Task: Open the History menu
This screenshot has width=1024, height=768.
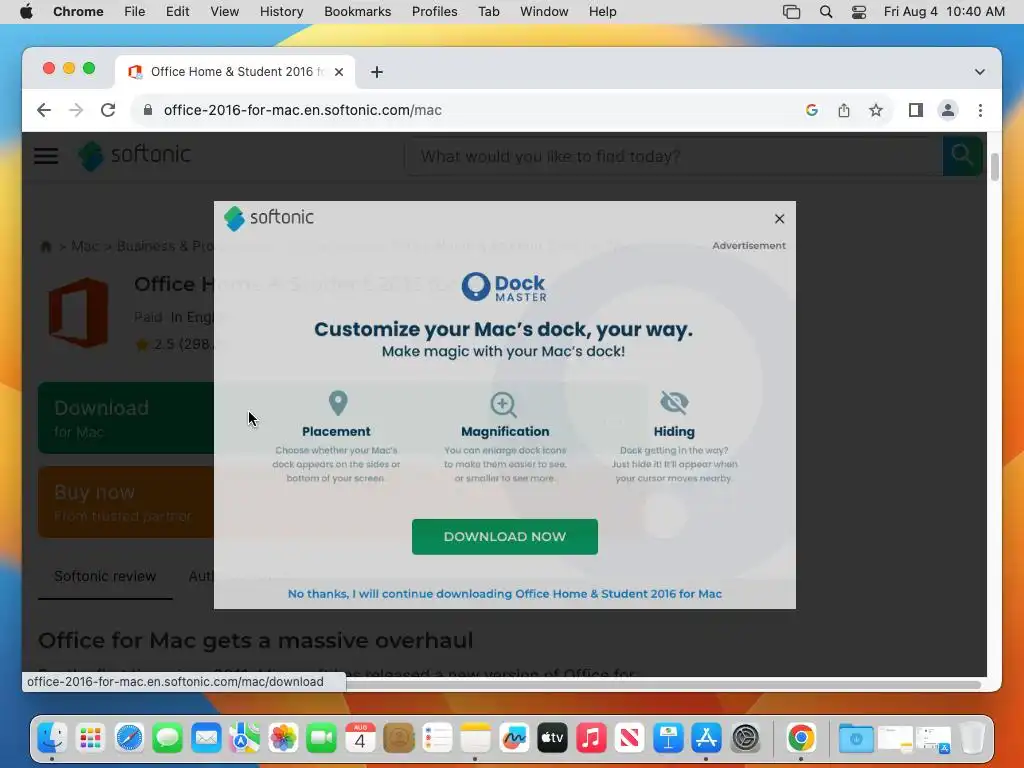Action: point(281,12)
